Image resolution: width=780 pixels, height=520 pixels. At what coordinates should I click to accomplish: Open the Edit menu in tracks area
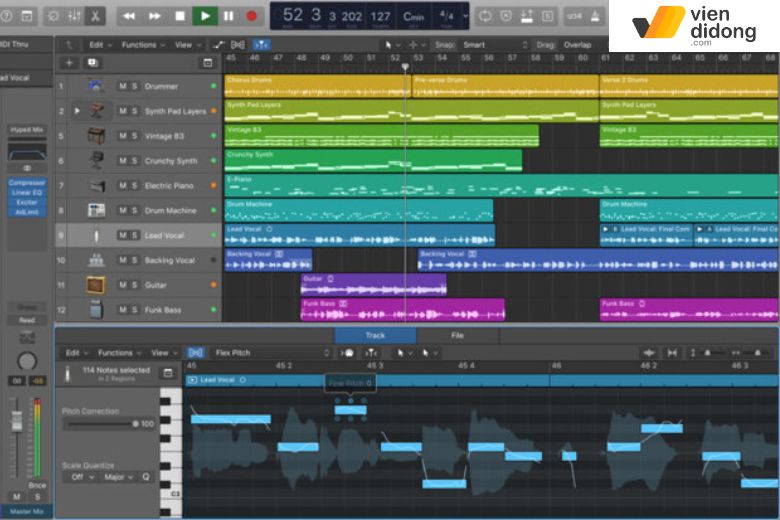[x=100, y=45]
